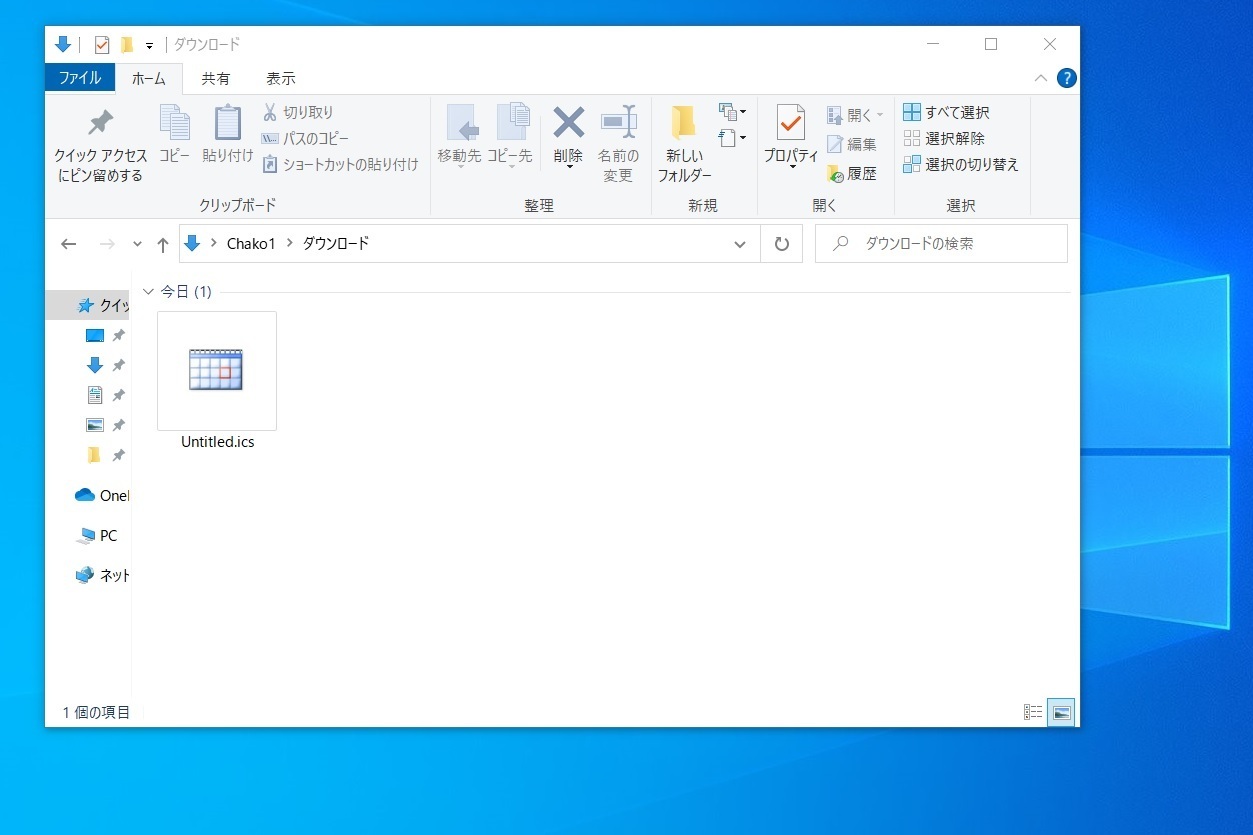This screenshot has height=835, width=1253.
Task: Create a new folder with 新しいフォルダー icon
Action: [684, 123]
